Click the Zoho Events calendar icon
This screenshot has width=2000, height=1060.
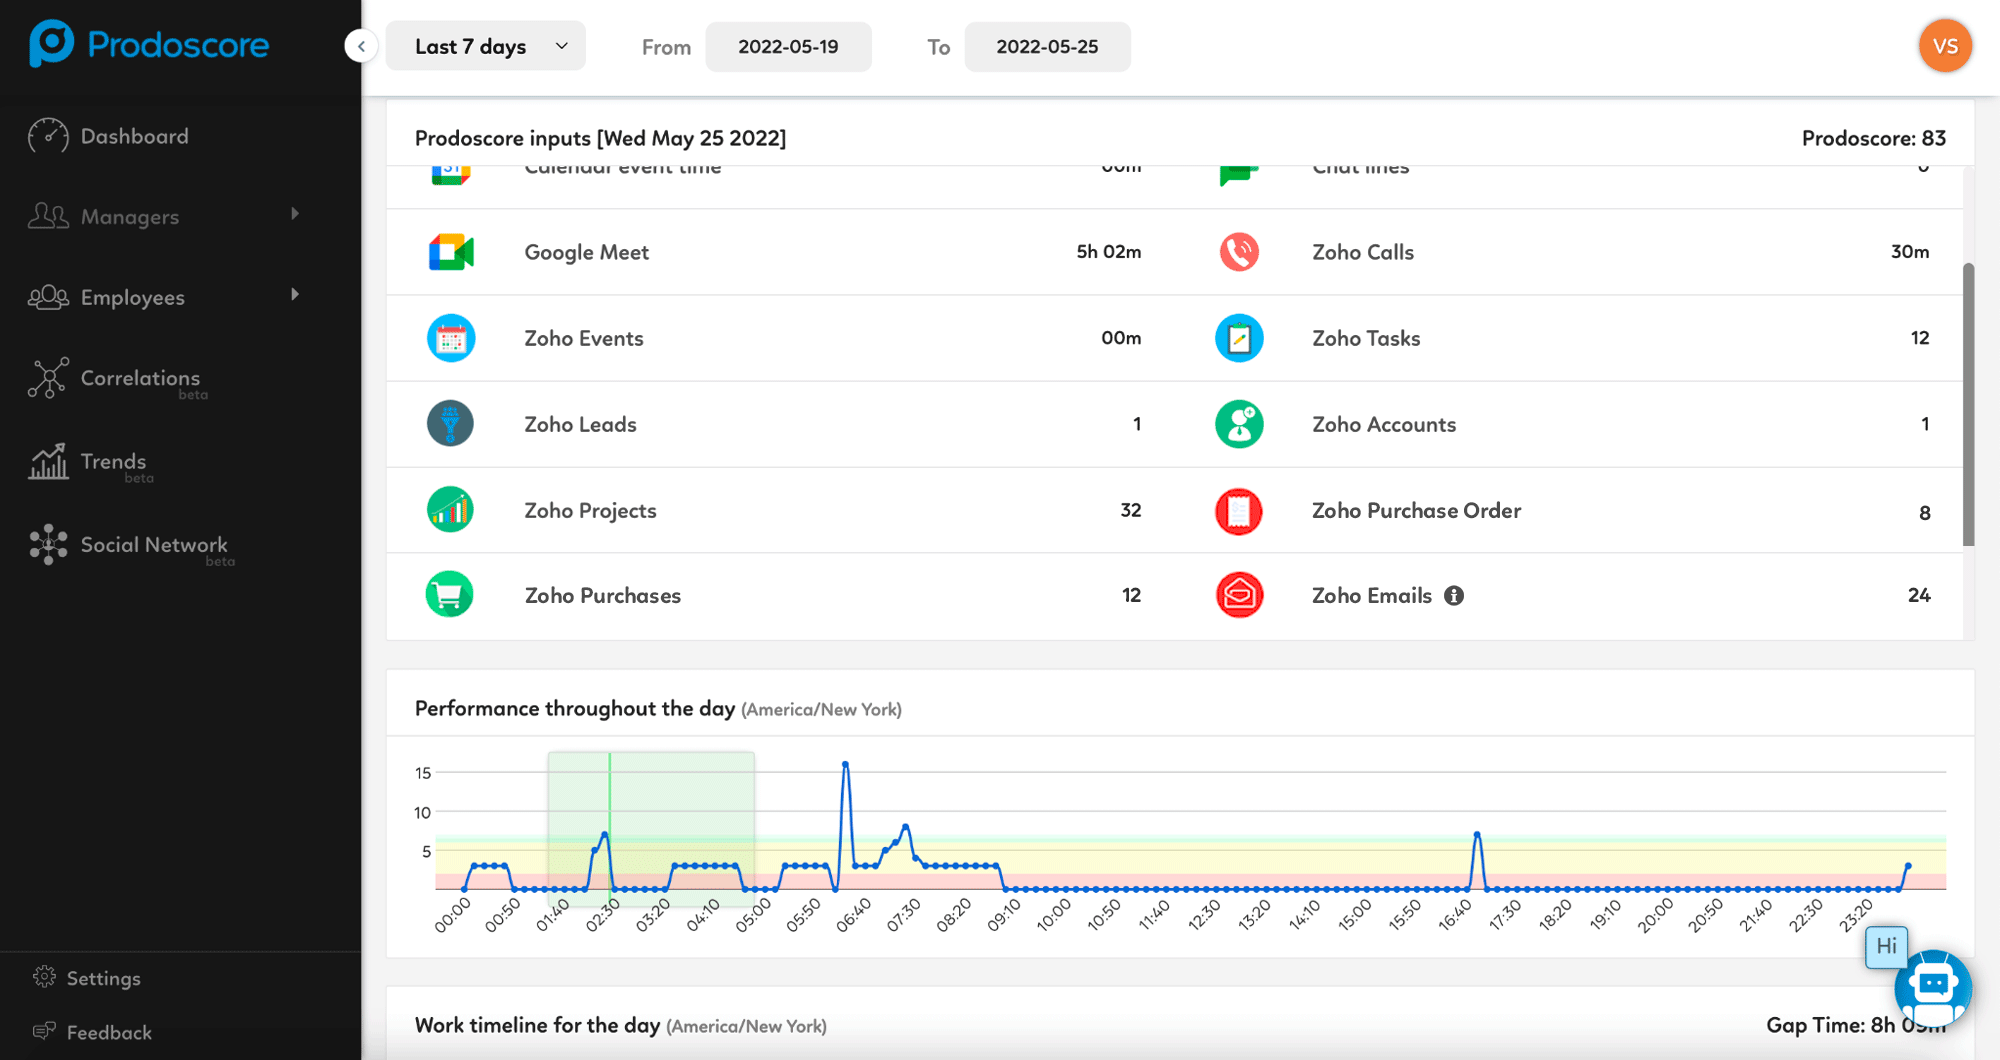451,338
